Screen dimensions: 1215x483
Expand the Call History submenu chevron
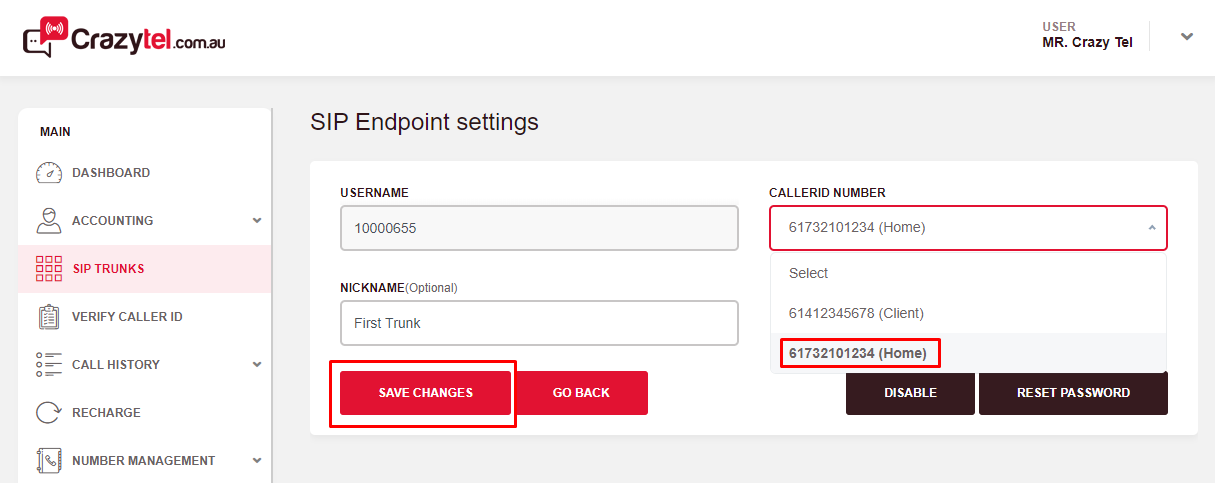click(257, 365)
